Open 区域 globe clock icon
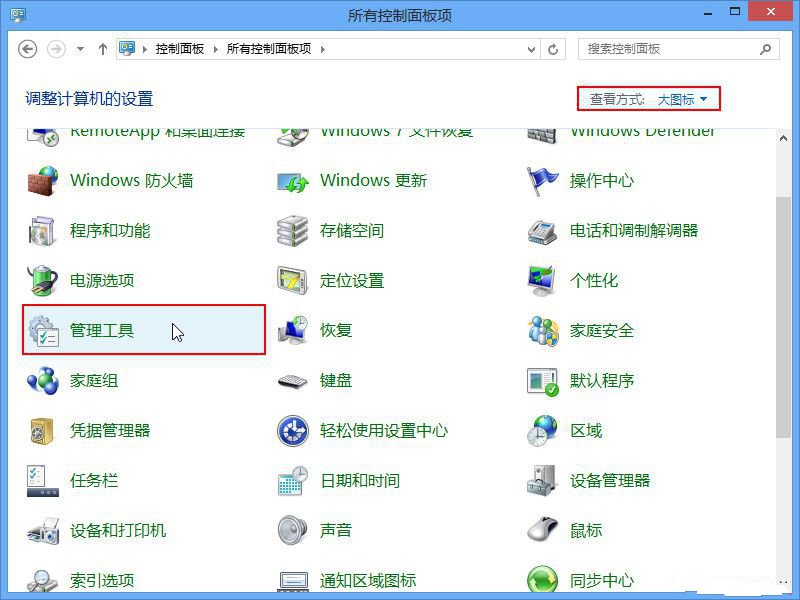This screenshot has height=600, width=800. coord(542,431)
